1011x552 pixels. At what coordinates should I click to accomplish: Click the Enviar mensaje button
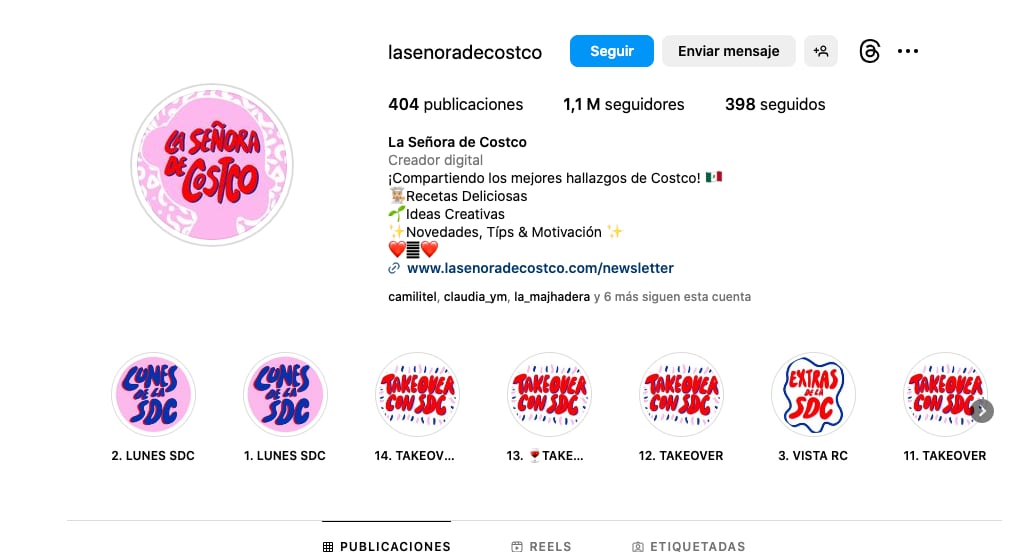pos(729,51)
